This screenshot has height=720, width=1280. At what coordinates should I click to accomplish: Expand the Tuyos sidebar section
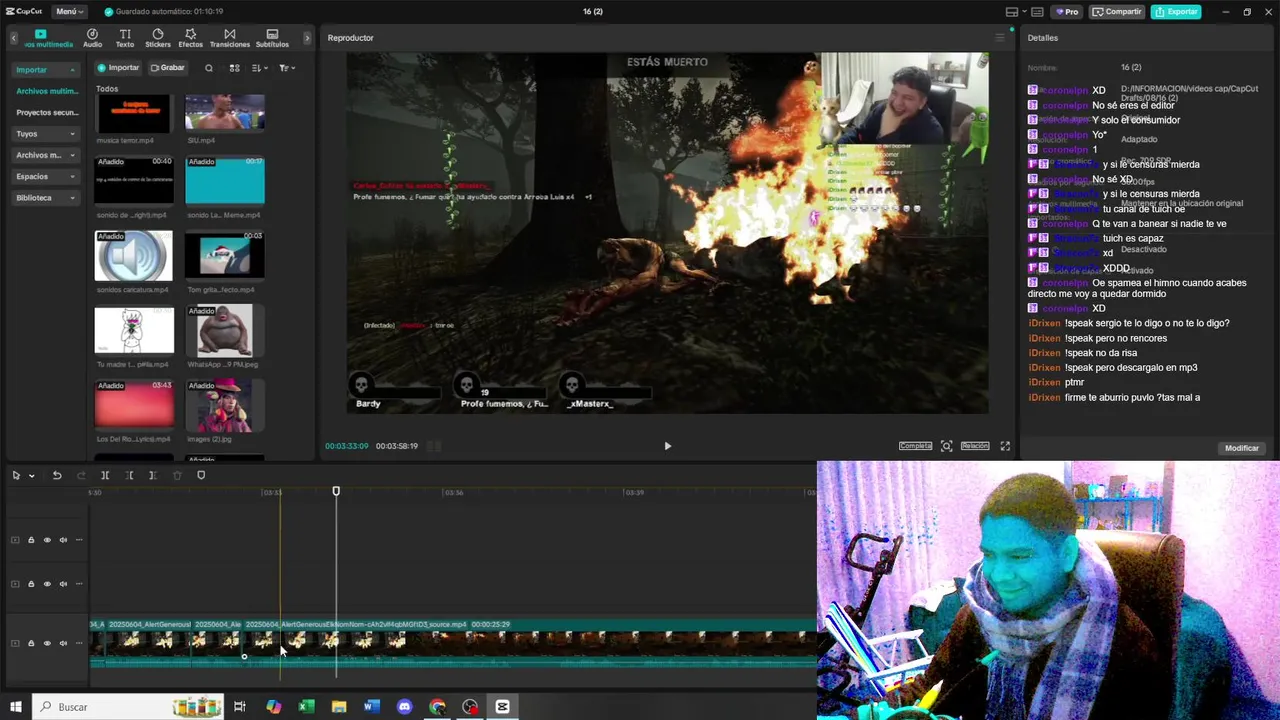click(x=45, y=134)
